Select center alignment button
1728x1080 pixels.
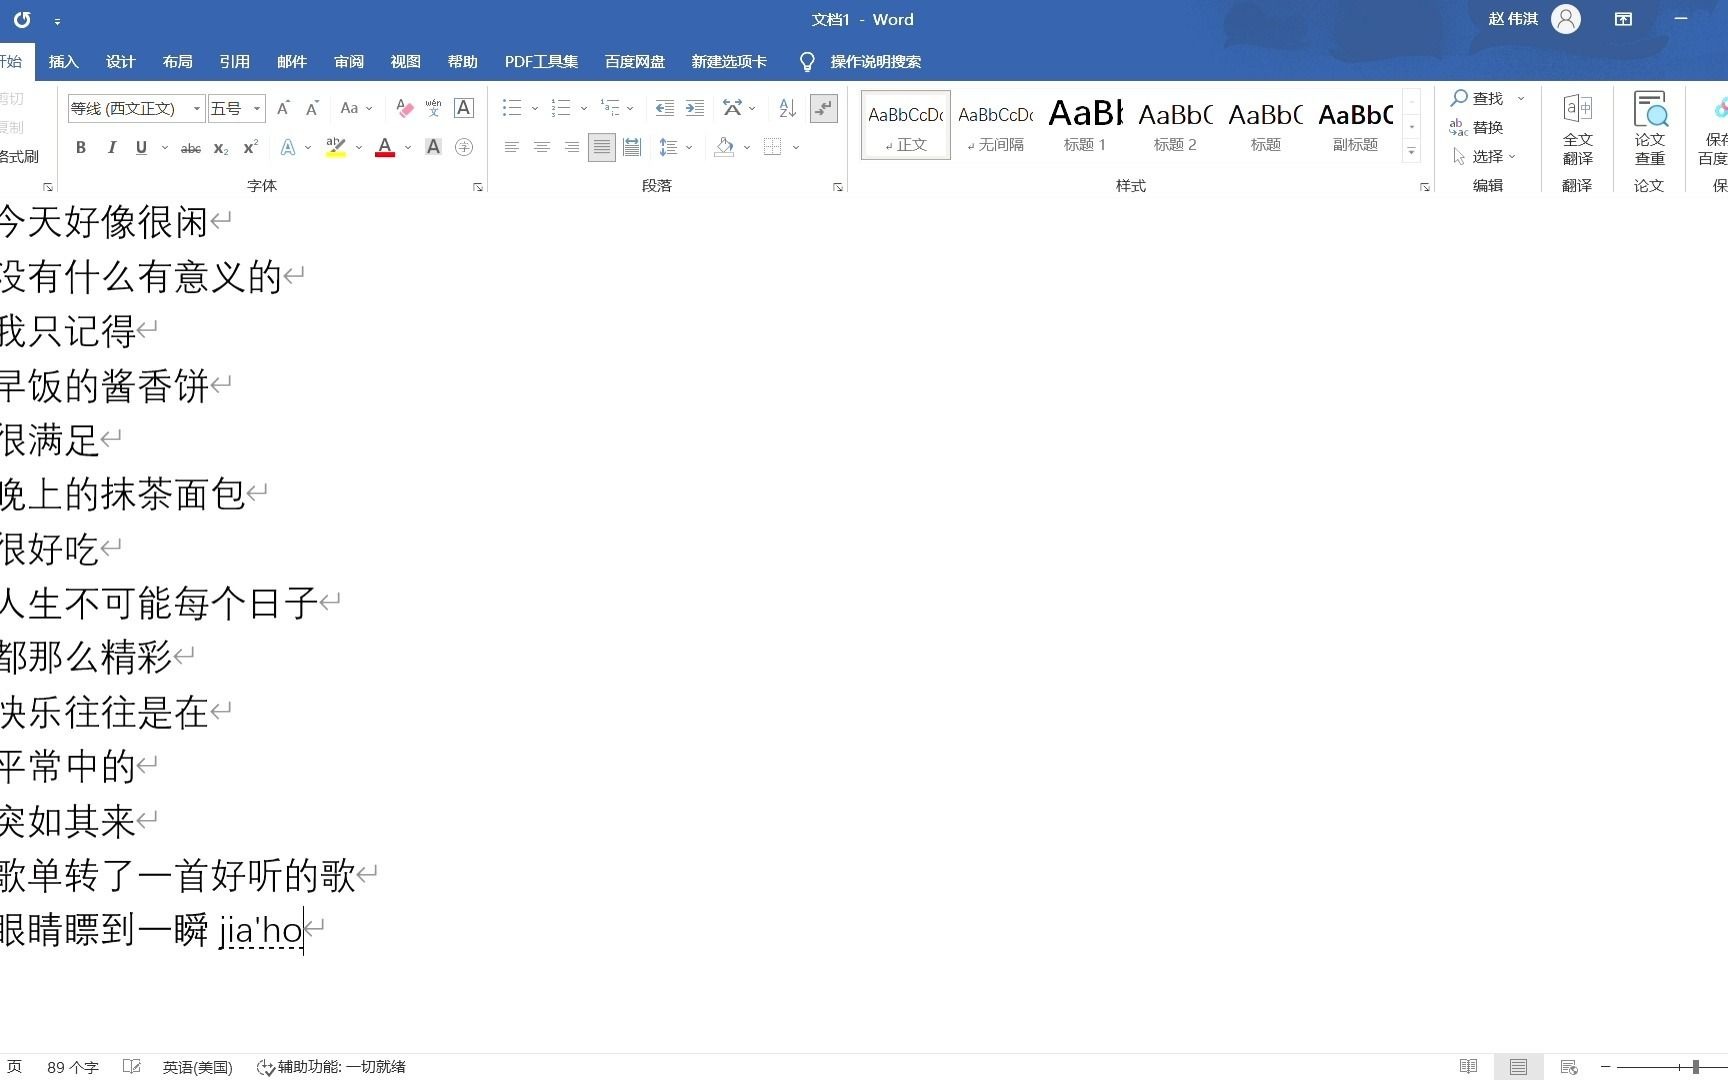tap(541, 148)
